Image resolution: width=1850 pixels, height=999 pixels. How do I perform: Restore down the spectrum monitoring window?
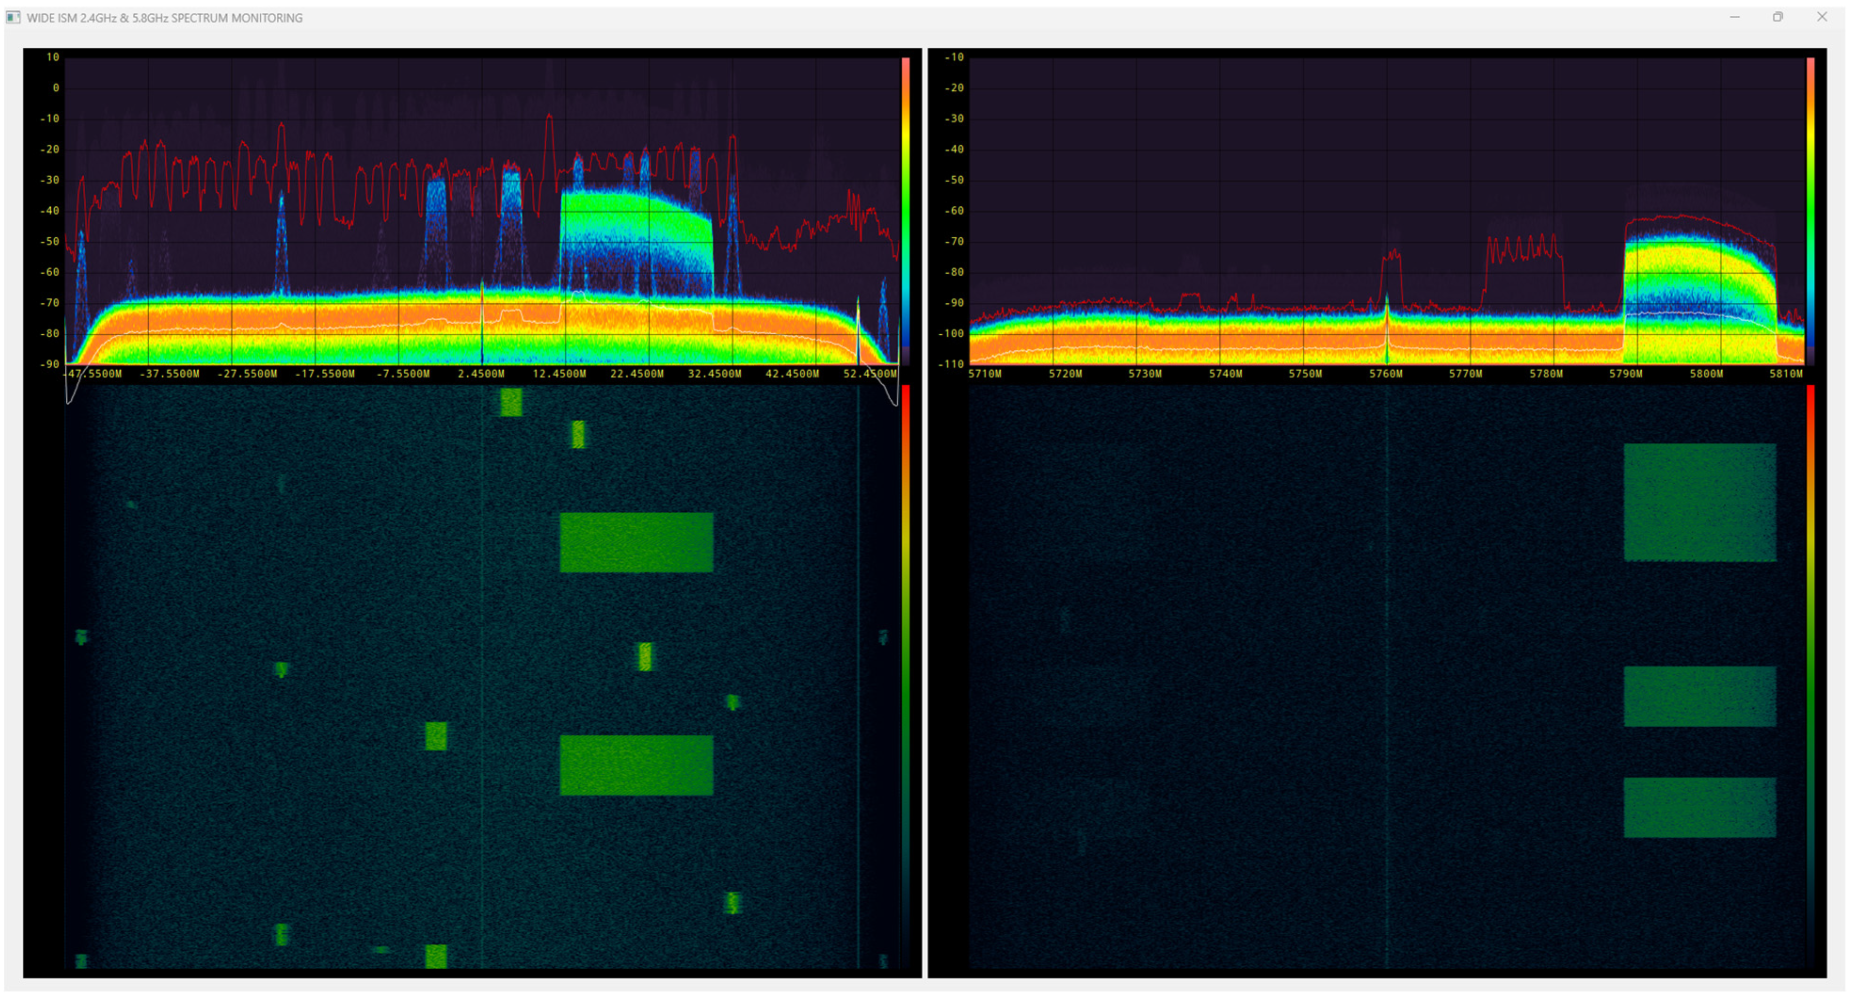[x=1778, y=17]
